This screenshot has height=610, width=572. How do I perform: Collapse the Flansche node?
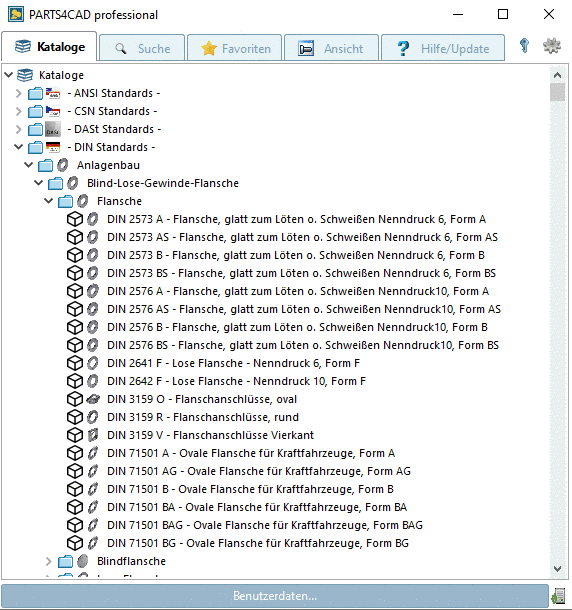tap(49, 201)
